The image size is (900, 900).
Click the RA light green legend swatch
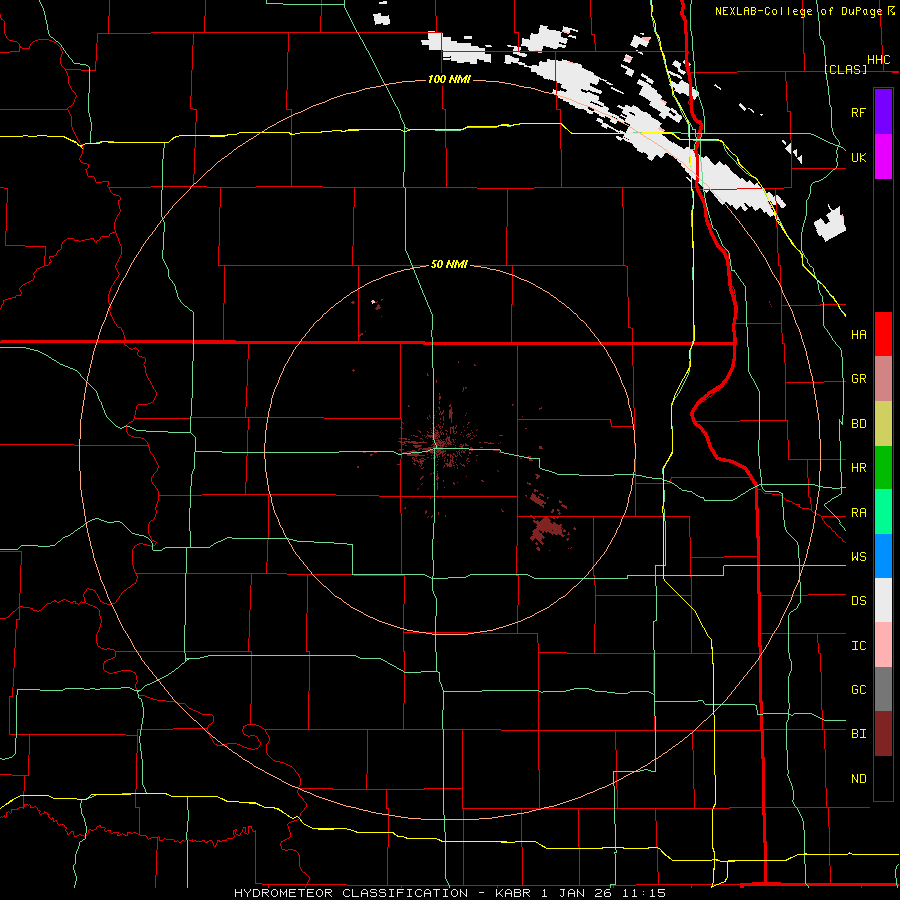883,512
